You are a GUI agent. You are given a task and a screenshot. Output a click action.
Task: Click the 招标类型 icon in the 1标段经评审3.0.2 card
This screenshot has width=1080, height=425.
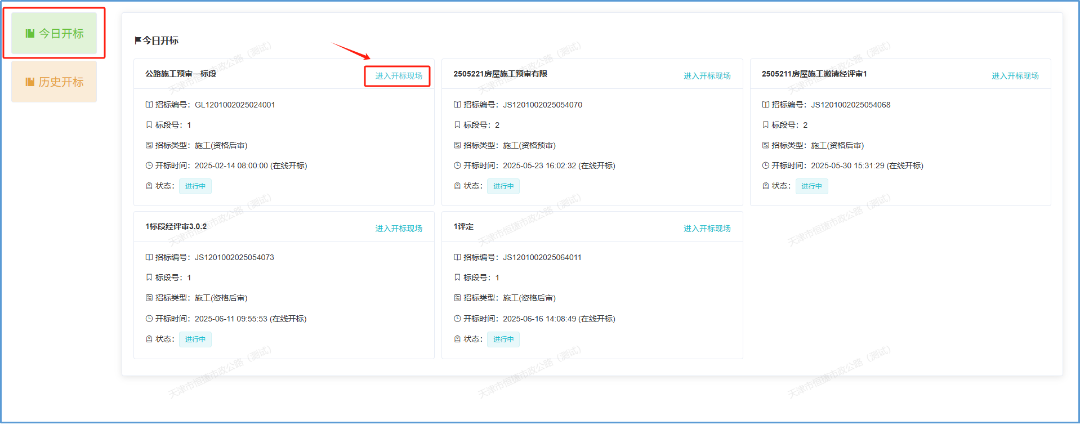point(149,298)
